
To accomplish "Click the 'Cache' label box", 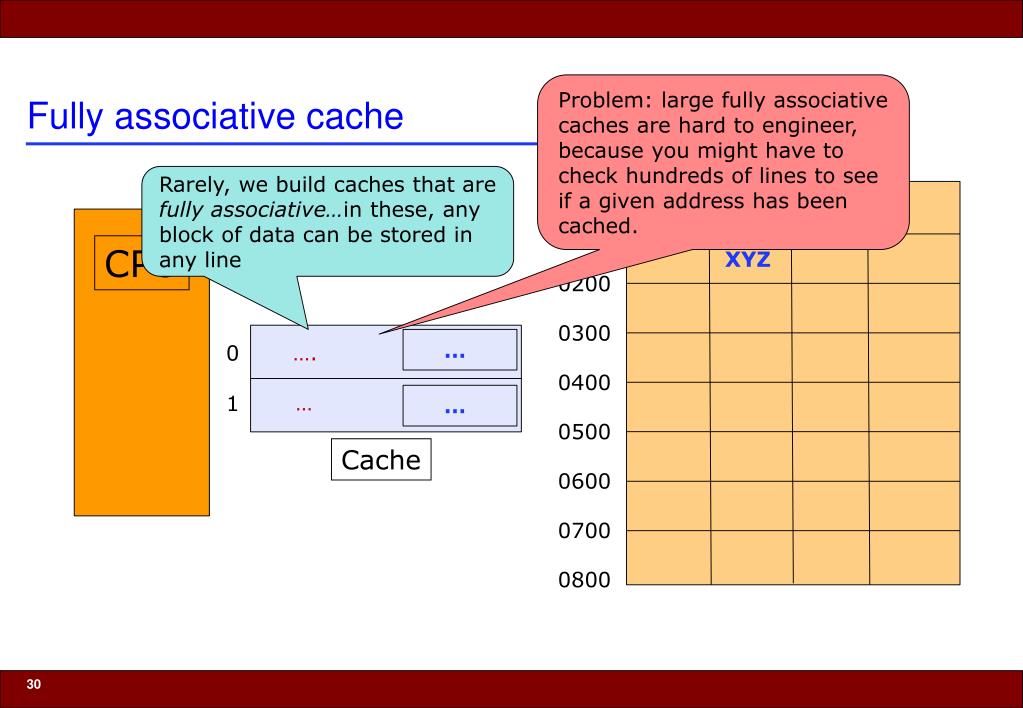I will [x=381, y=459].
